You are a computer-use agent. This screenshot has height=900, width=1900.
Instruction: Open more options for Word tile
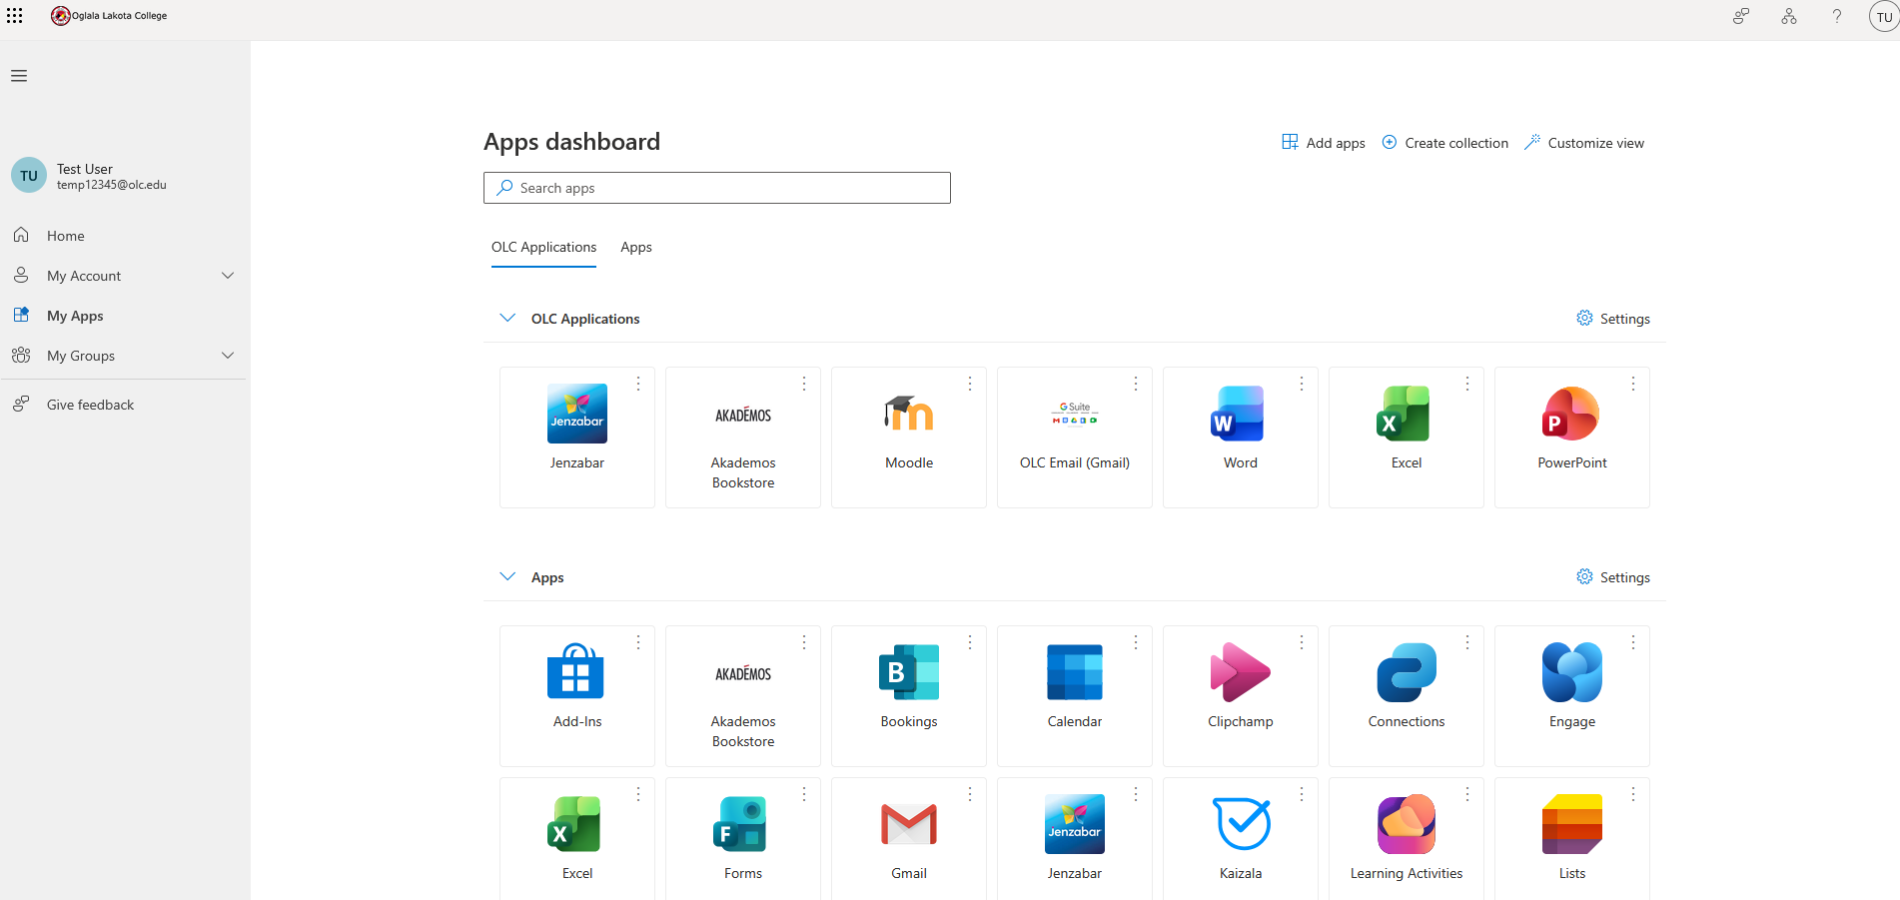pos(1302,384)
